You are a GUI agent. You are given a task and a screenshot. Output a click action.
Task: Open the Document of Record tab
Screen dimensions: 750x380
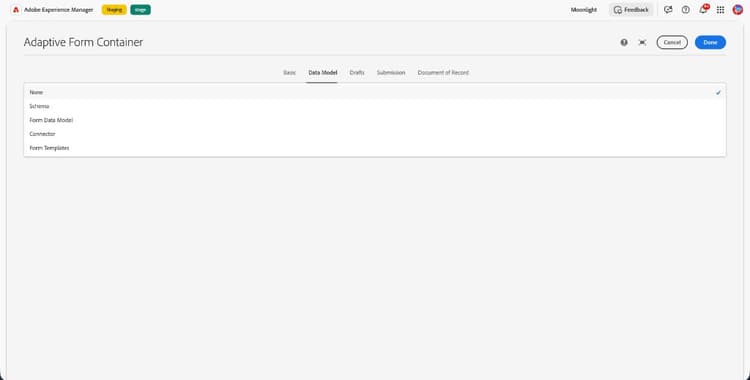[x=443, y=73]
